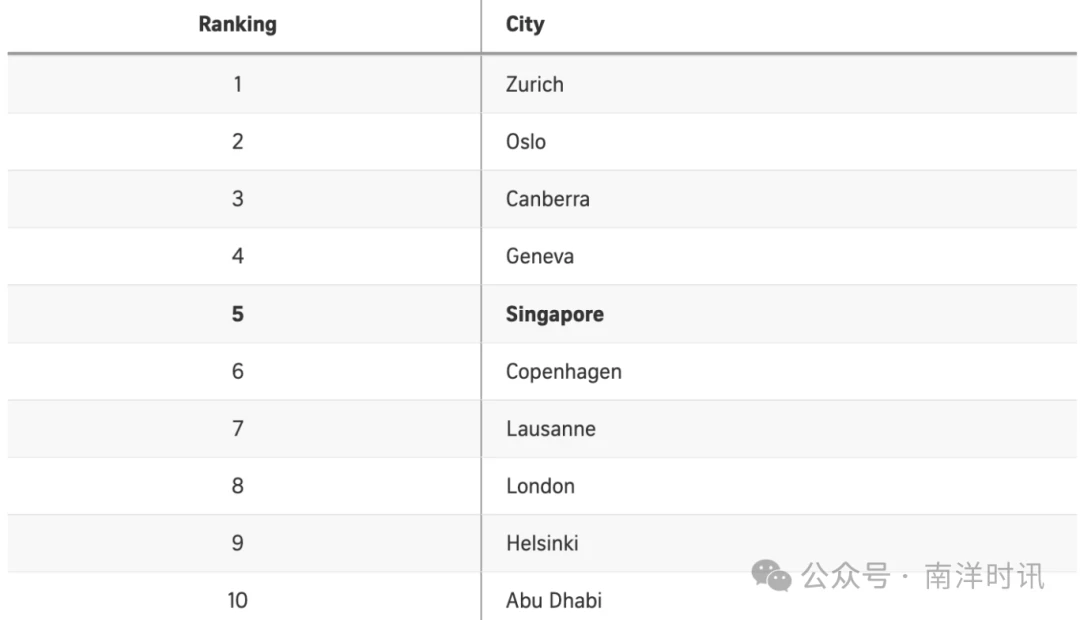Click the Ranking column header
1080x620 pixels.
238,24
